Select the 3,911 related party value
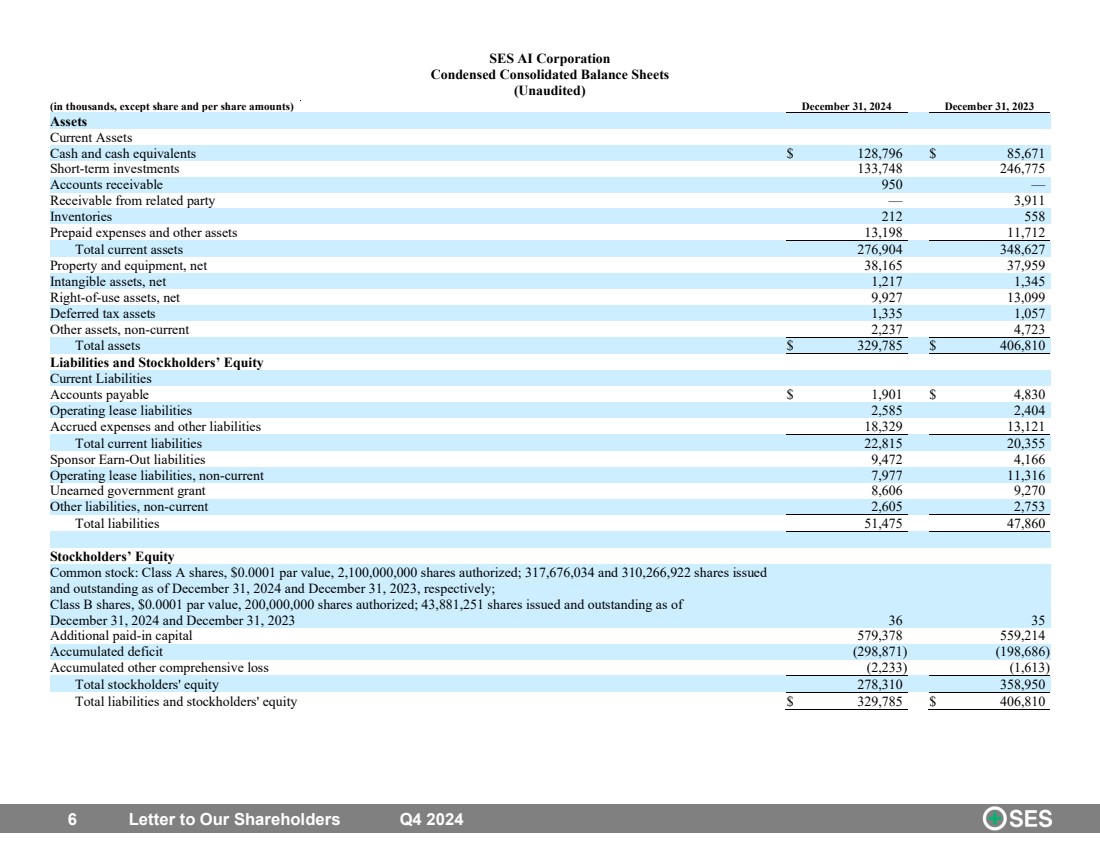 tap(1029, 201)
